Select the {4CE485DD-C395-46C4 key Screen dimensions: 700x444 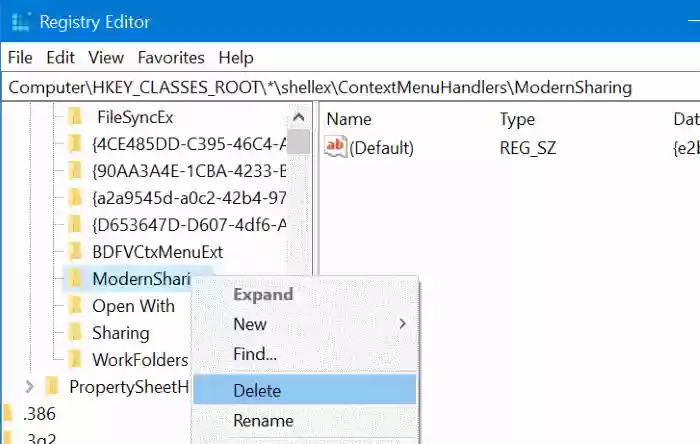pos(189,144)
